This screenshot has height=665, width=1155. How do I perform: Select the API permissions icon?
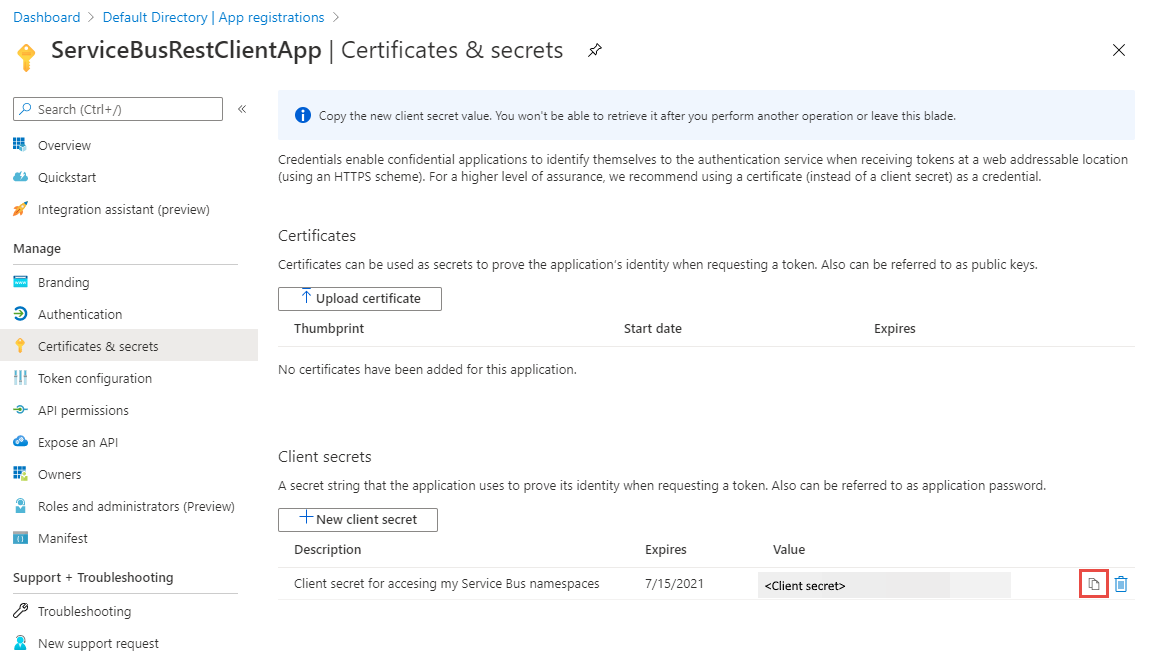point(20,409)
